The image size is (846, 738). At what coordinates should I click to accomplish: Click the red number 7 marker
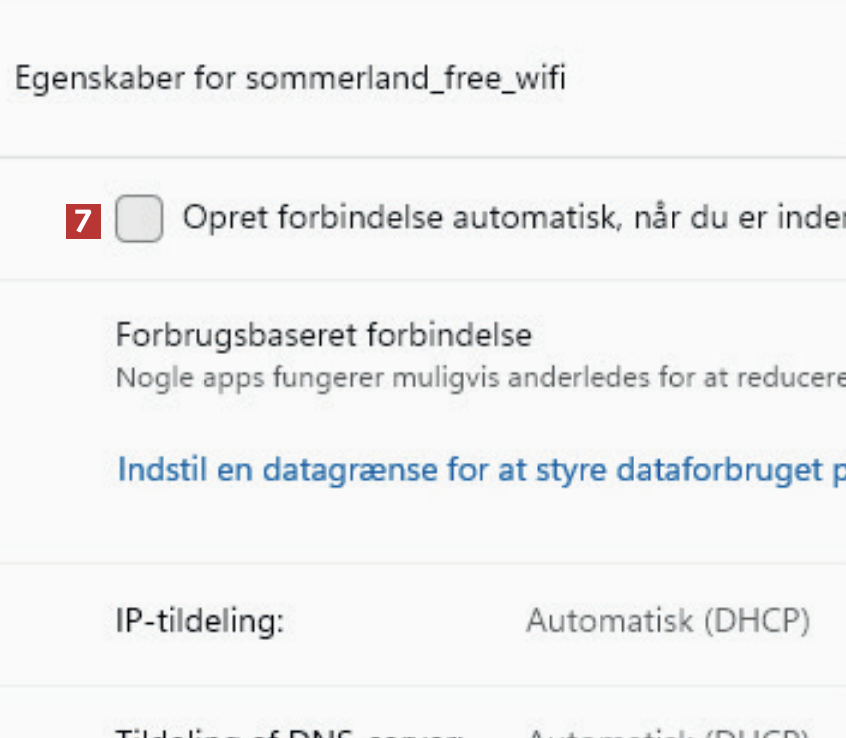click(86, 221)
